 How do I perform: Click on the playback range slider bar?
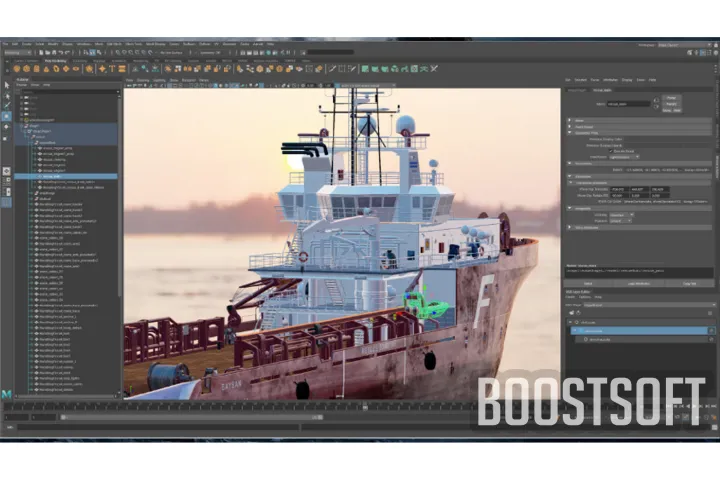tap(192, 418)
